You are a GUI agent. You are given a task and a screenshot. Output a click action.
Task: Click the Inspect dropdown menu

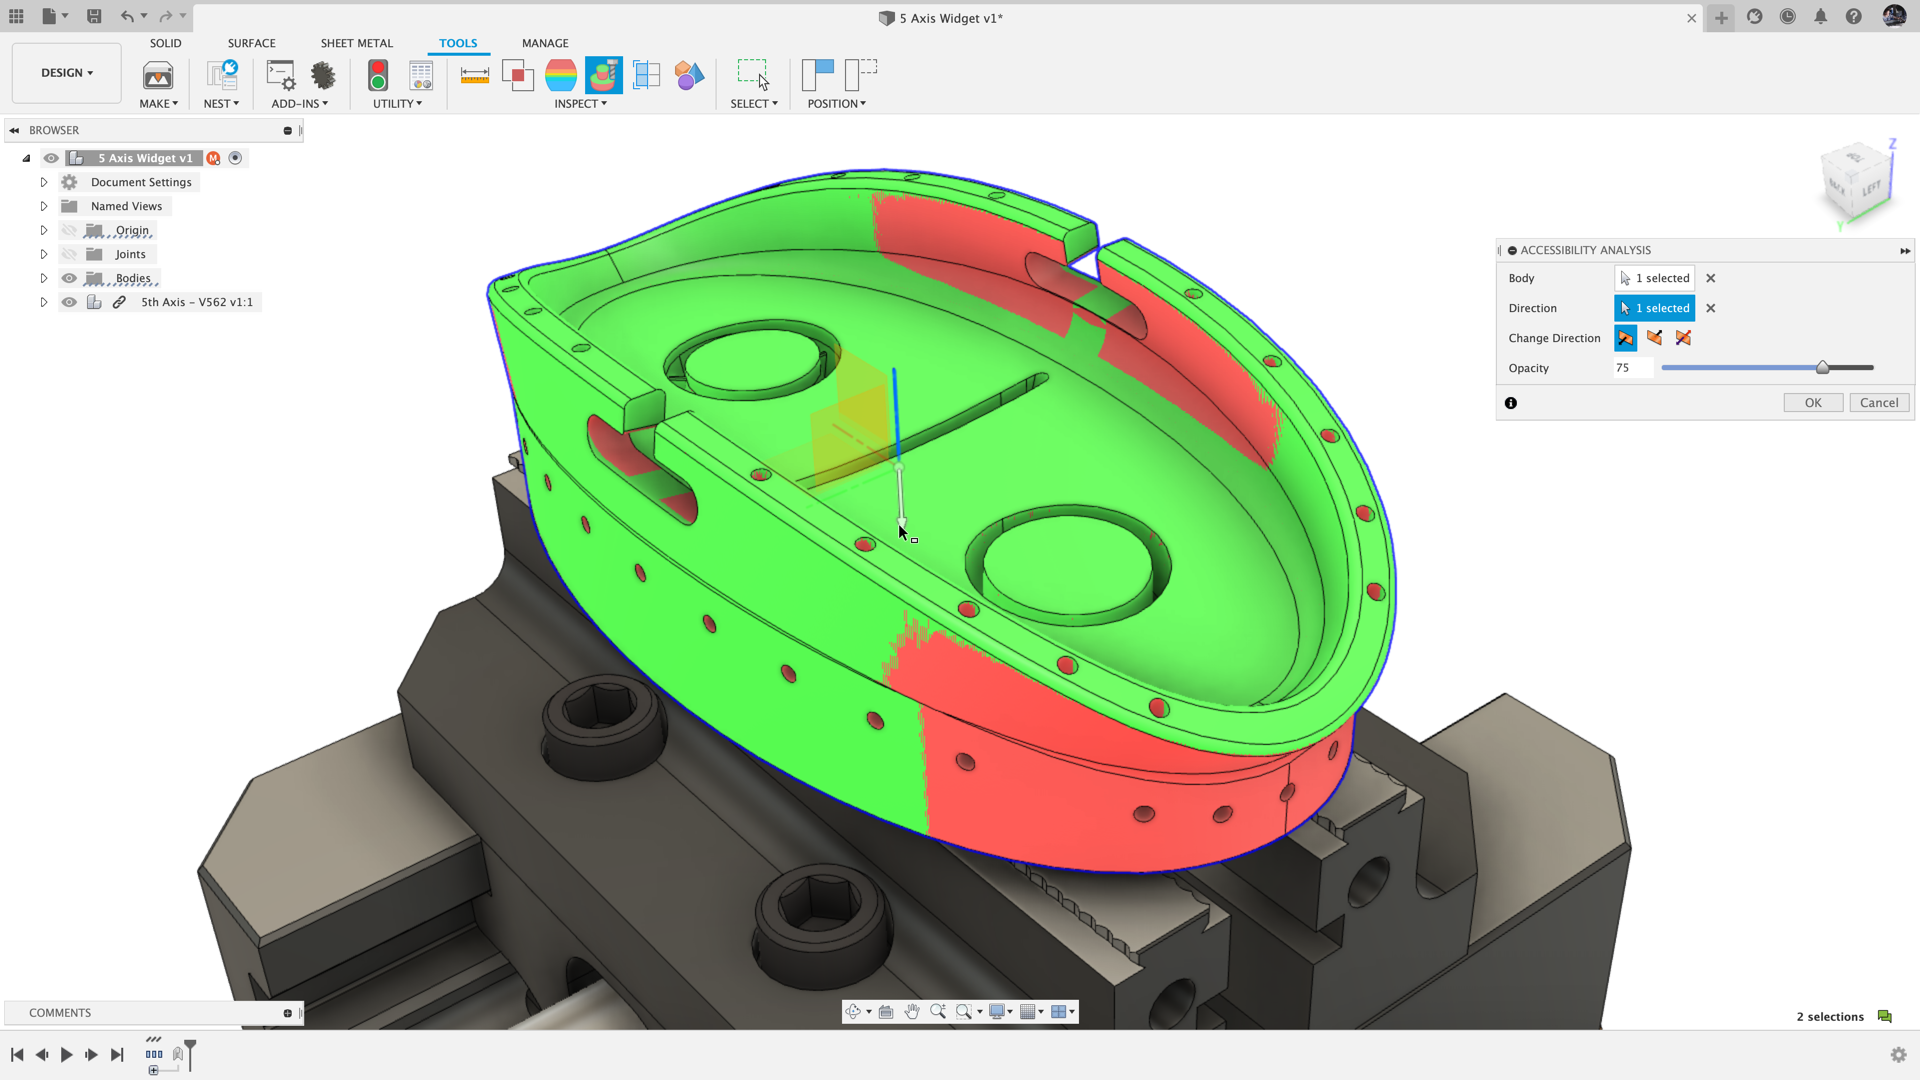[x=578, y=103]
